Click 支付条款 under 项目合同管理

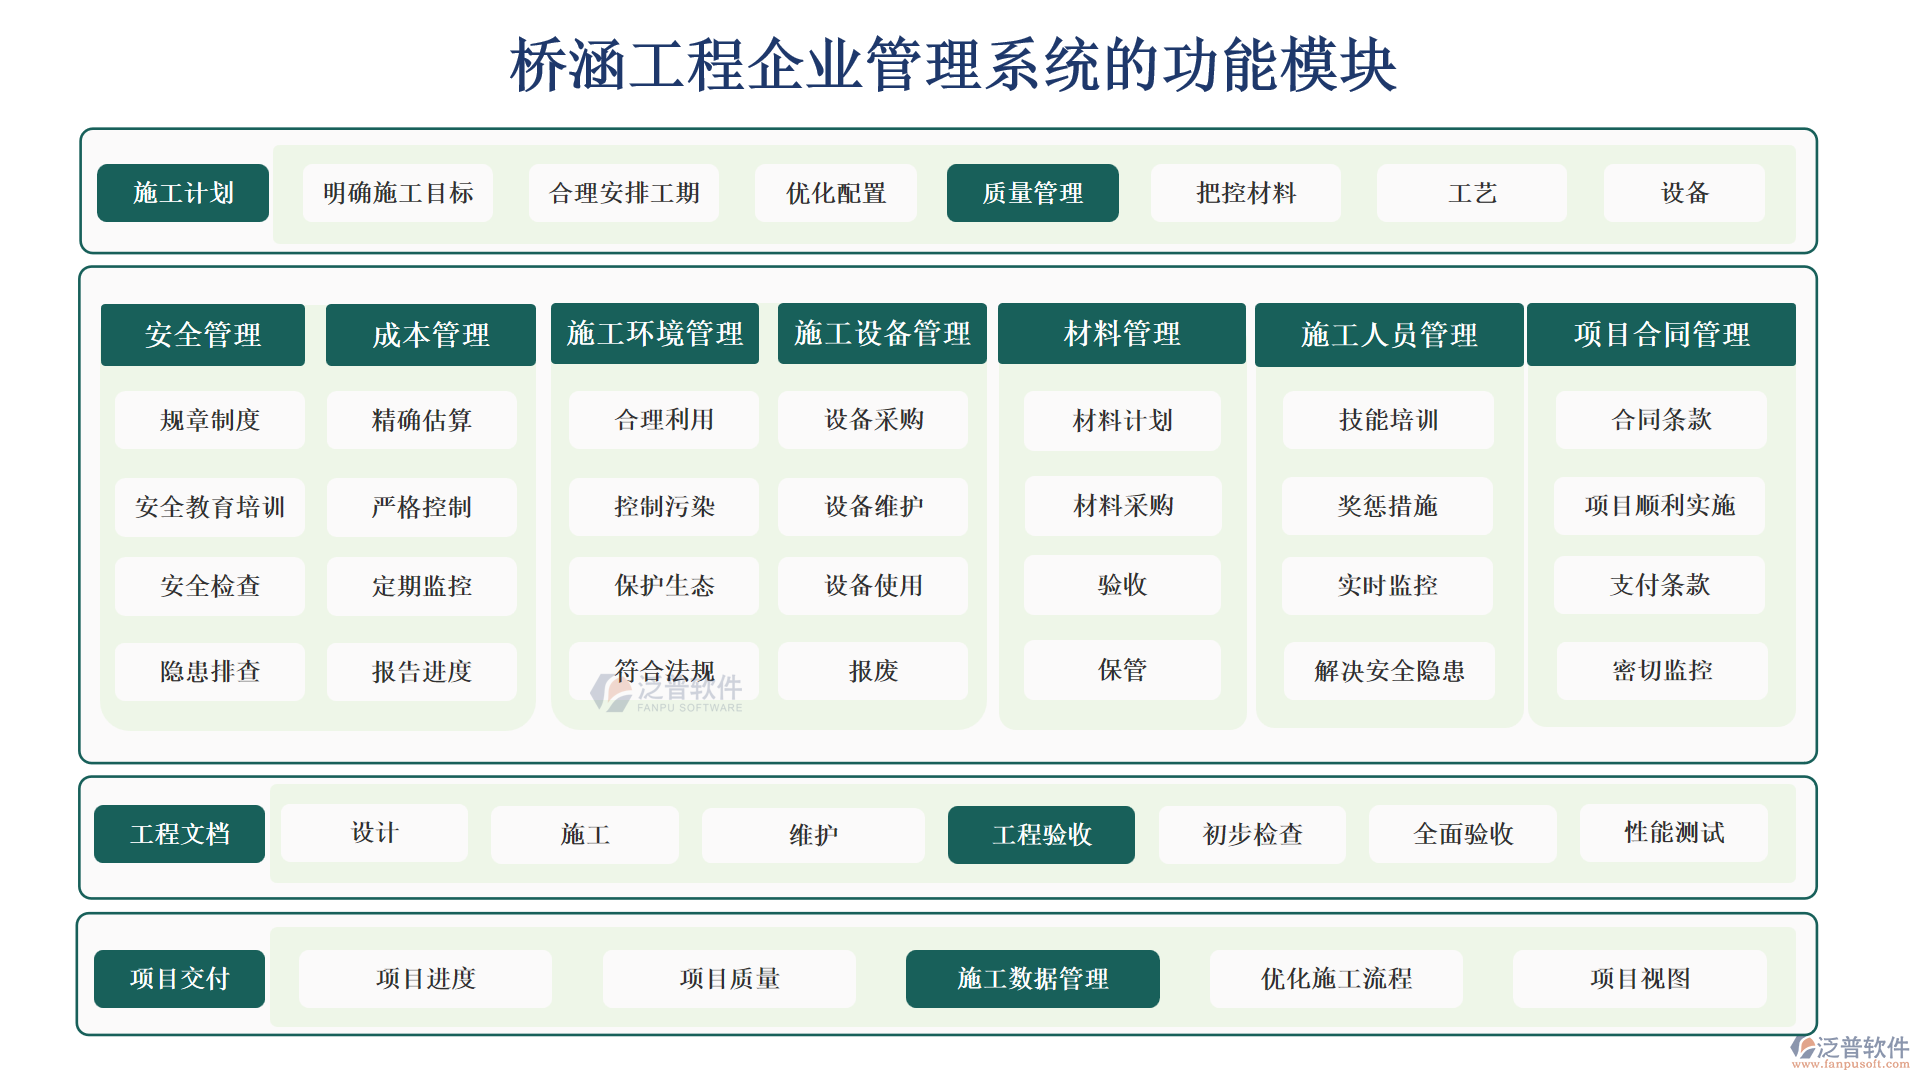[x=1660, y=585]
